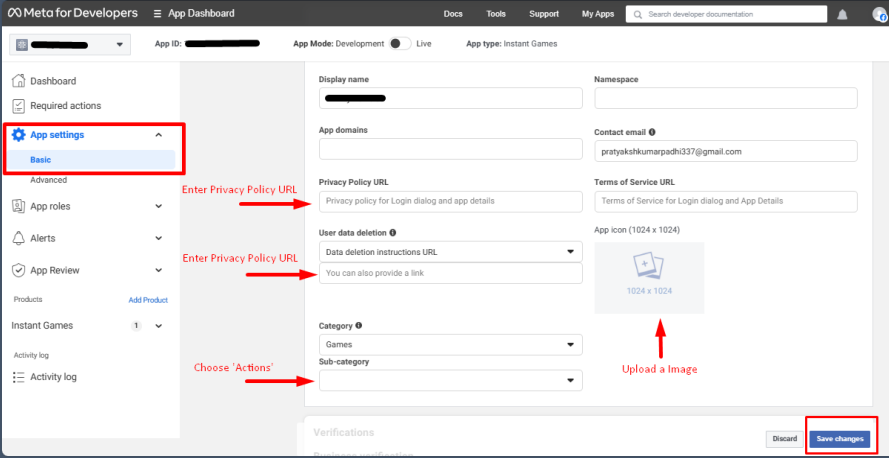Upload an image in the App icon placeholder
The image size is (889, 458).
click(649, 278)
